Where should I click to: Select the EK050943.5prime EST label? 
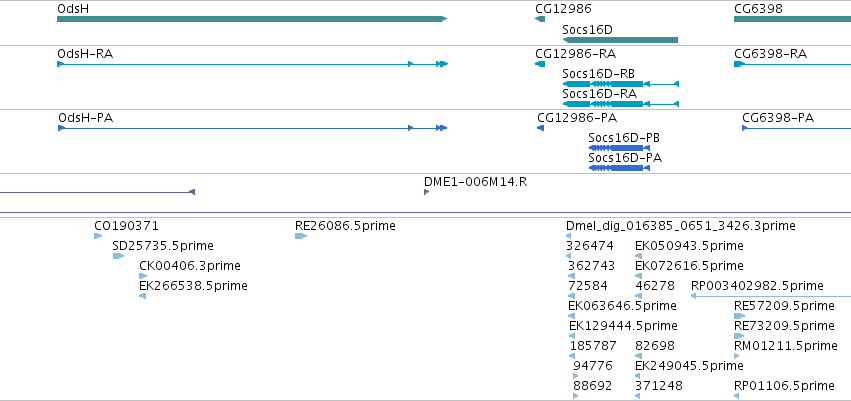click(x=689, y=246)
